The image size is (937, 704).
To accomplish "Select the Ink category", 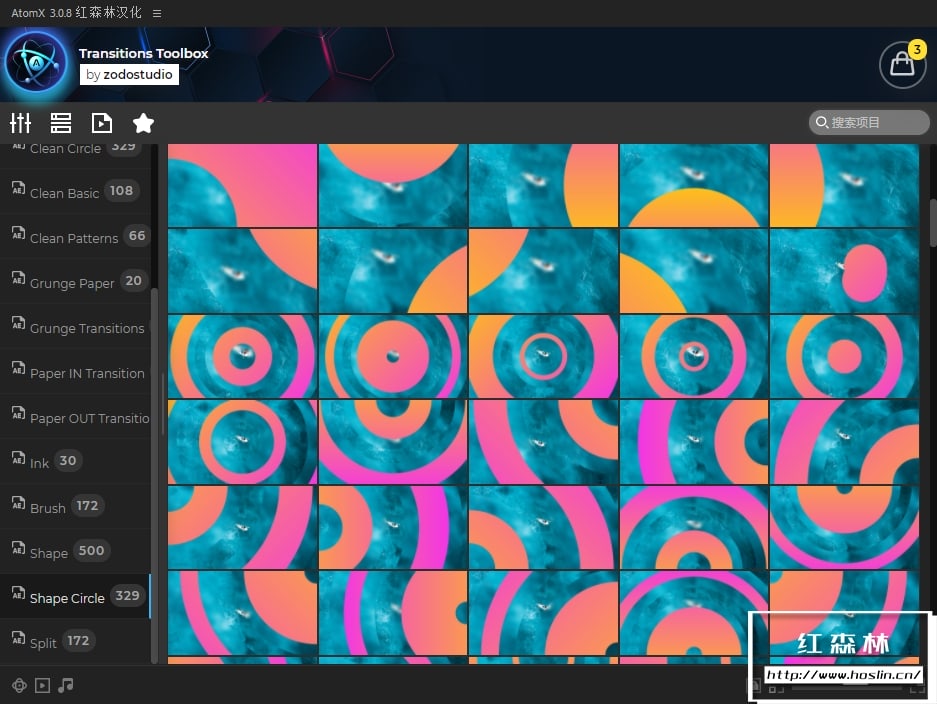I will (x=75, y=461).
